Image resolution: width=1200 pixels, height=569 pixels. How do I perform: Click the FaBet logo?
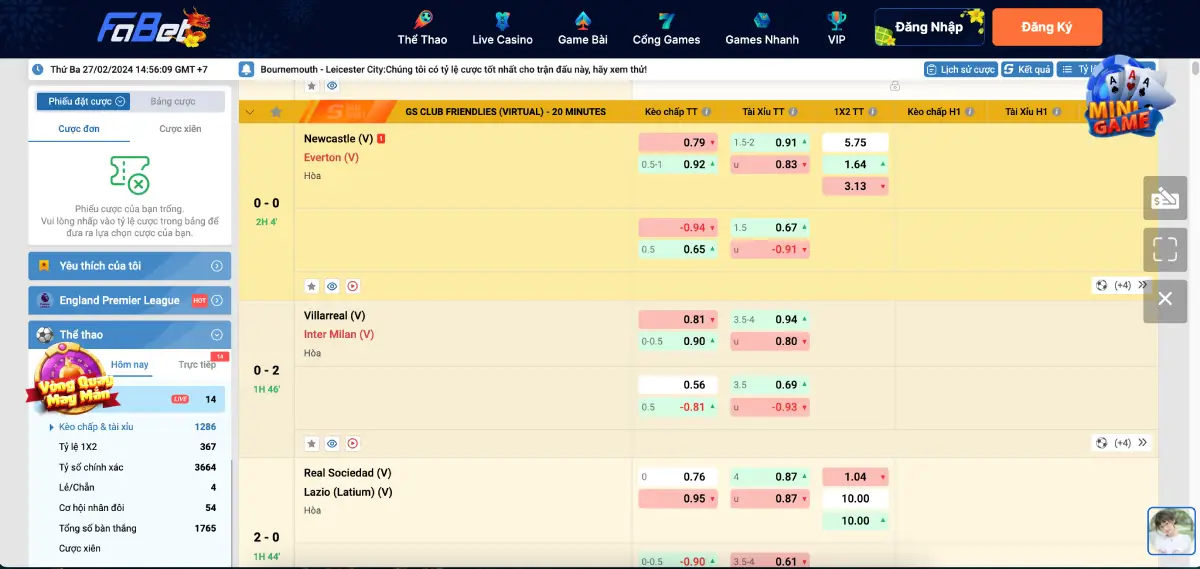click(153, 27)
